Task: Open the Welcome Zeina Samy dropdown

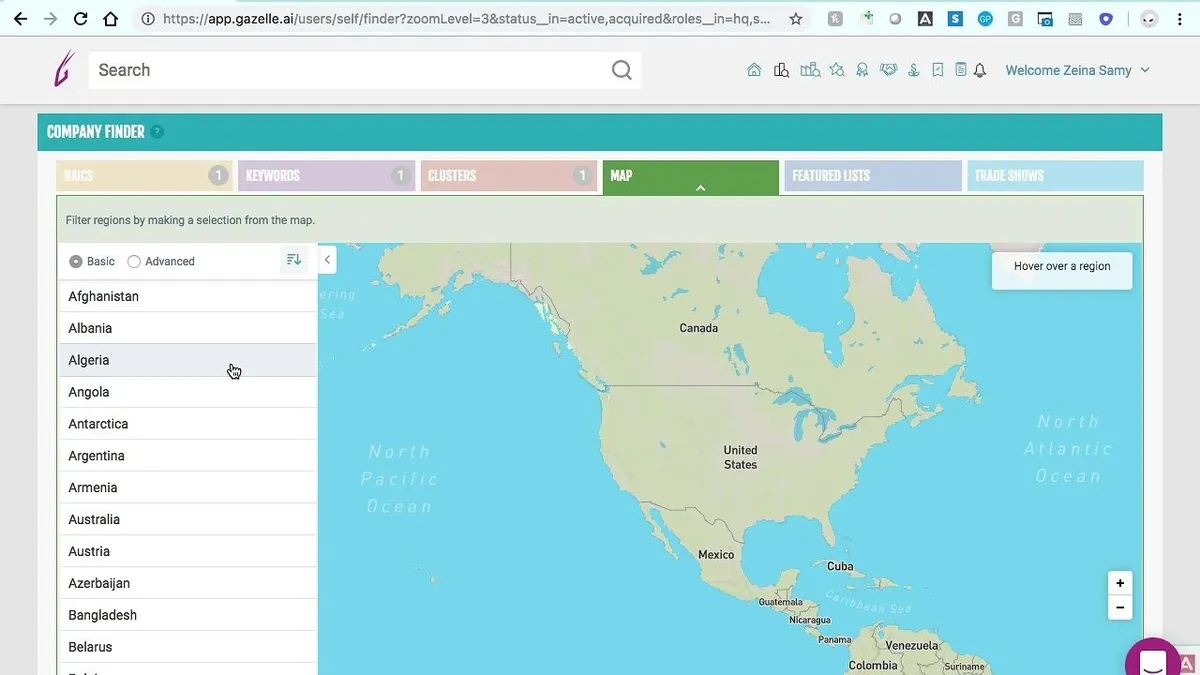Action: coord(1078,70)
